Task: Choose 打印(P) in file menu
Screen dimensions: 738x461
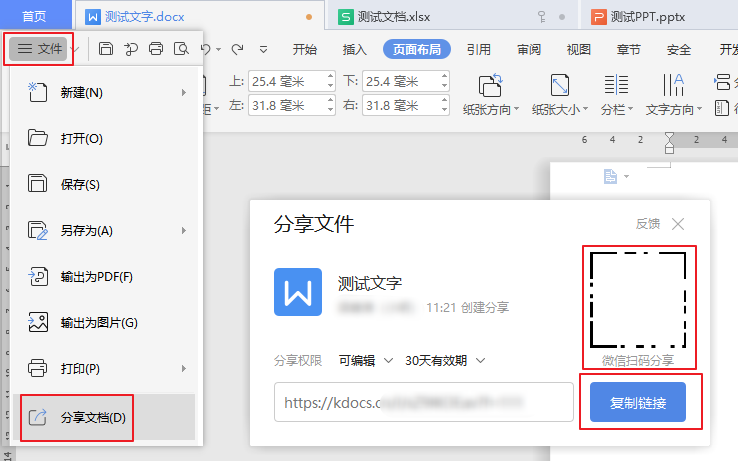Action: pos(104,368)
